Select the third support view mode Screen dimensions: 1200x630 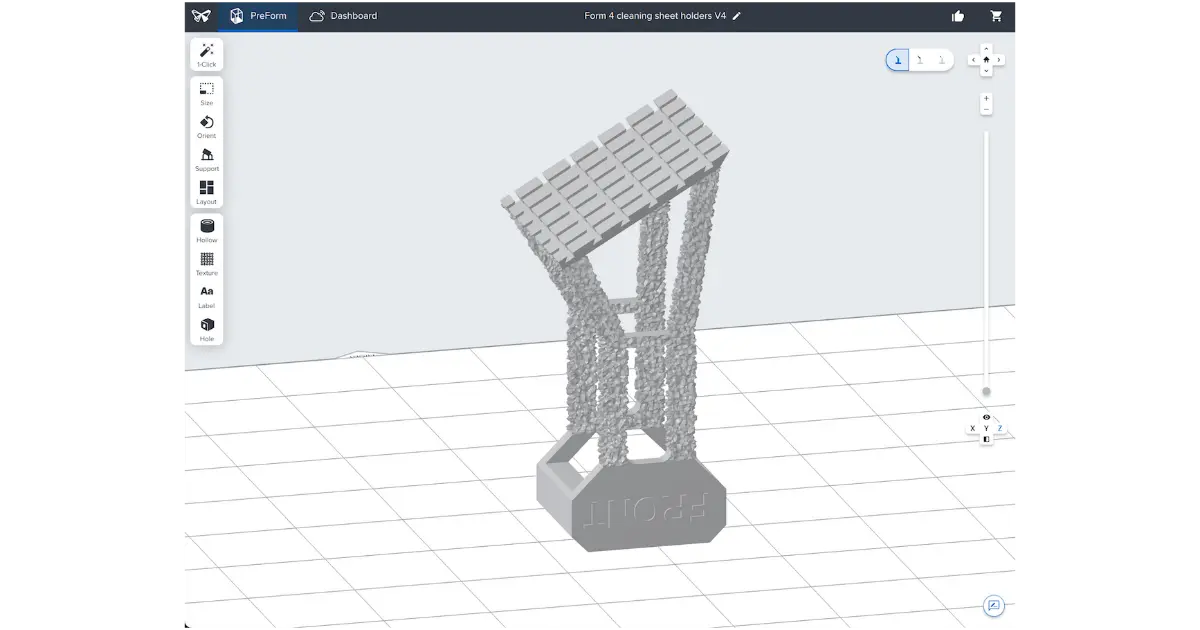pos(941,60)
